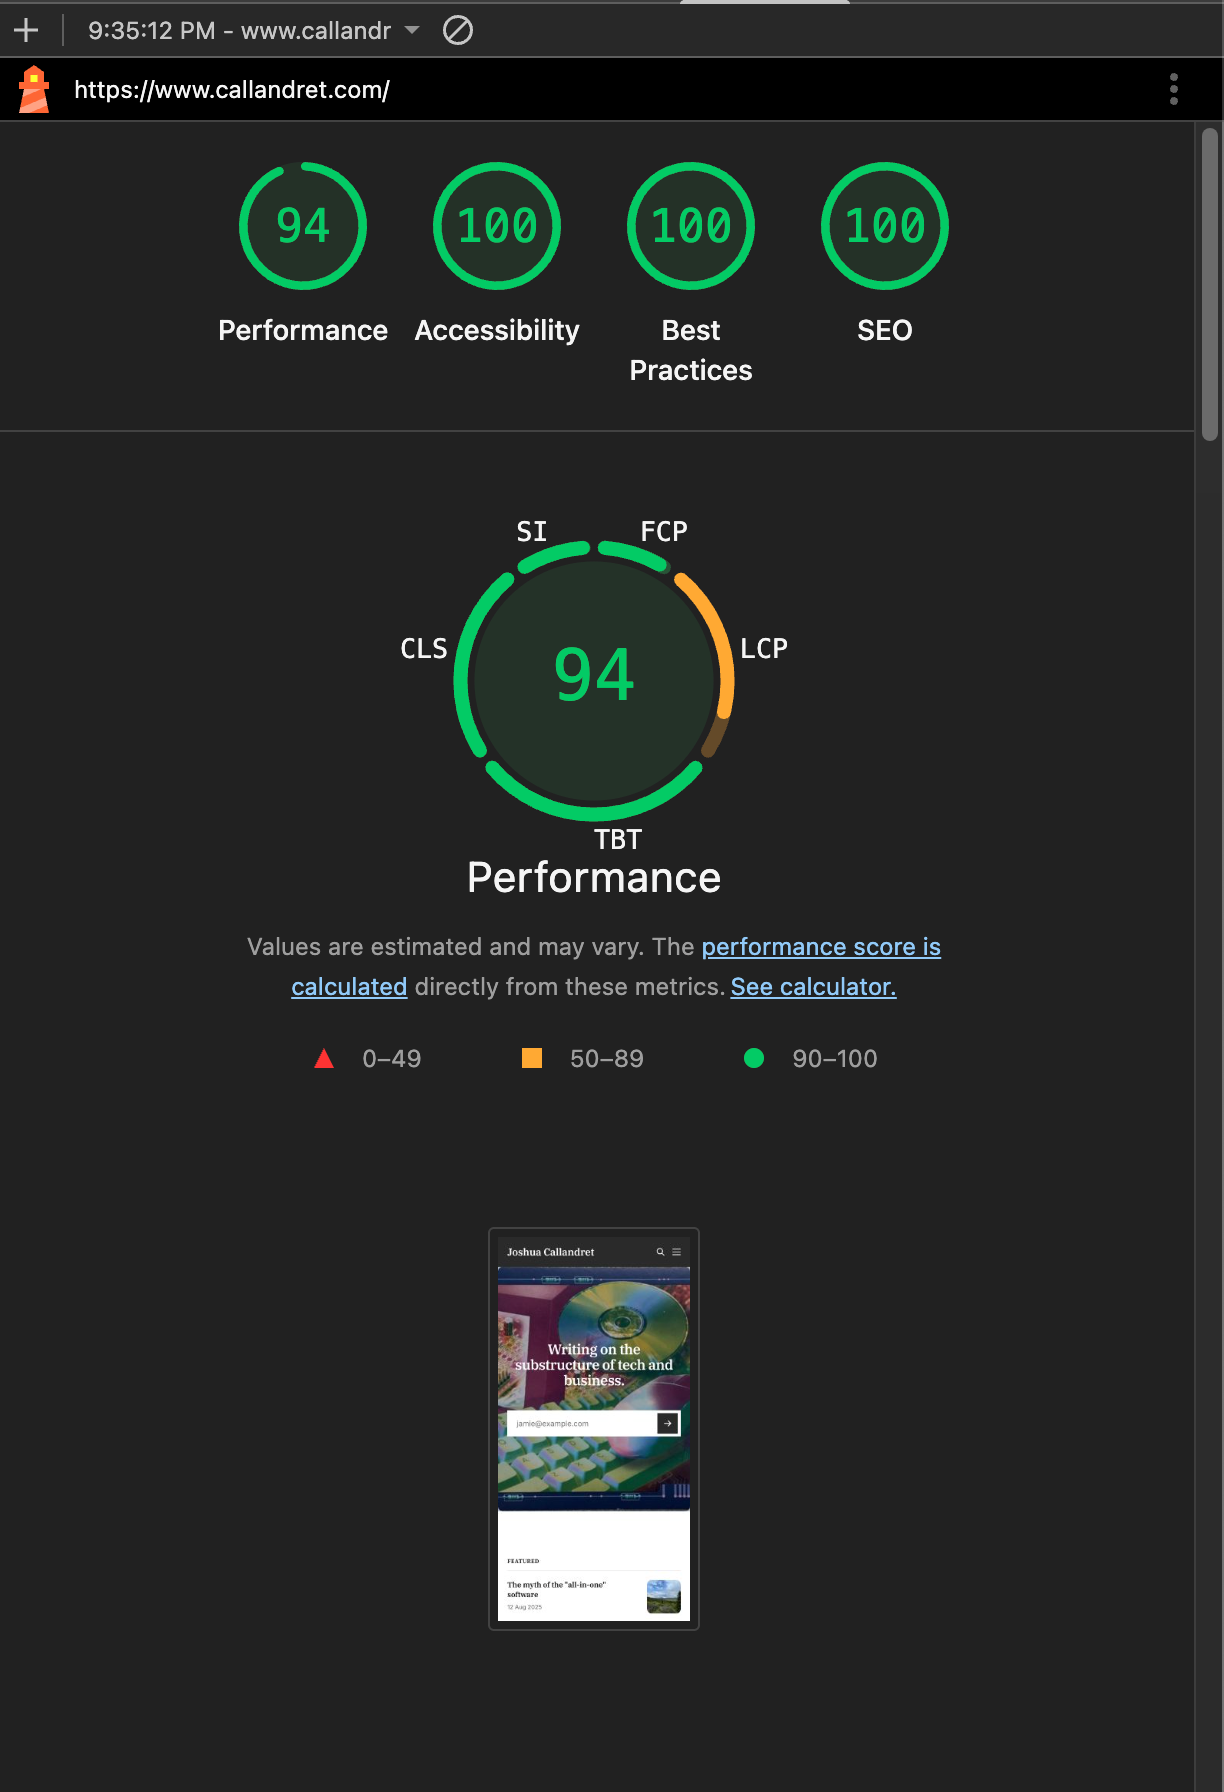Click the FCP label on gauge

[x=664, y=531]
